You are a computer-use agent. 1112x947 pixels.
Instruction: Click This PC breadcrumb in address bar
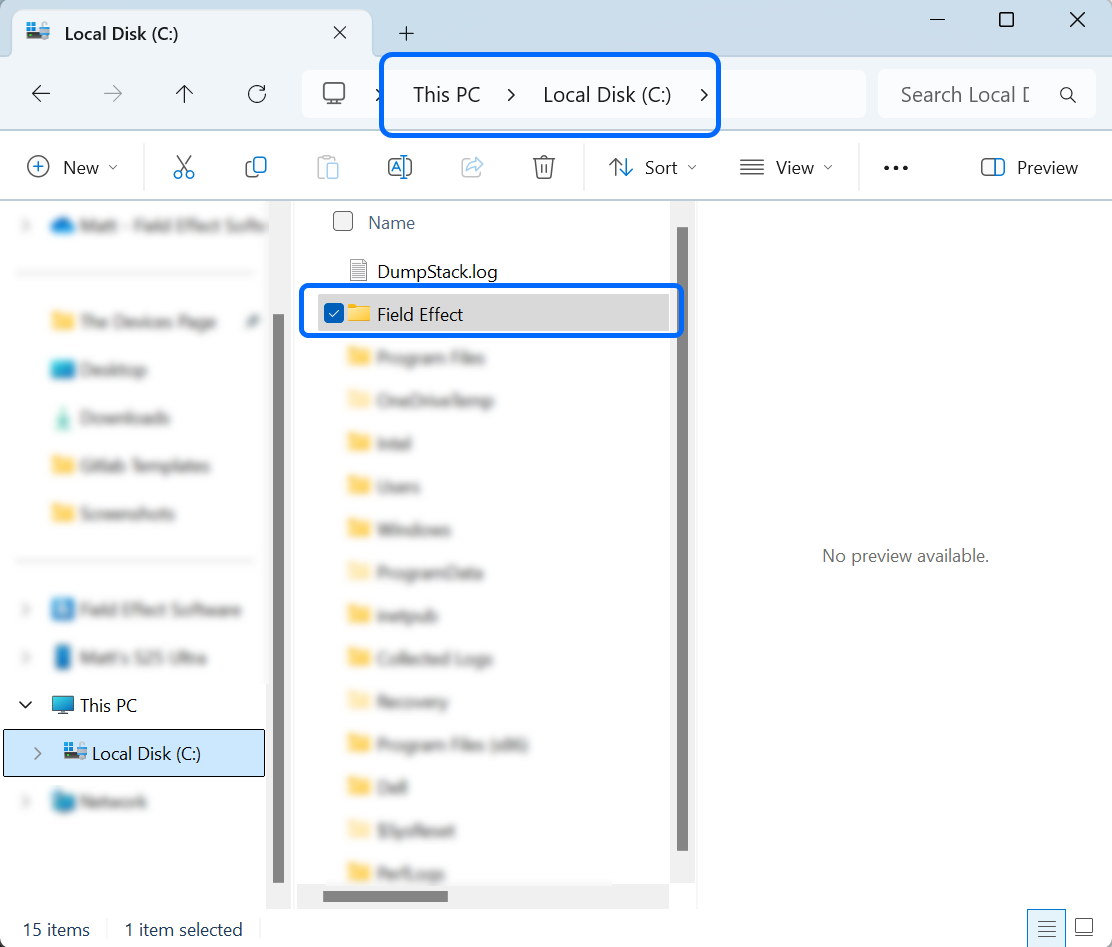click(x=447, y=94)
